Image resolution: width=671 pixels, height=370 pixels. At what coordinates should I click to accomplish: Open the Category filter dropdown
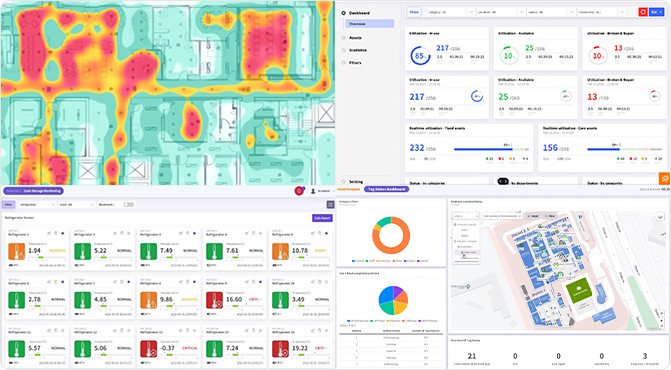(x=450, y=12)
